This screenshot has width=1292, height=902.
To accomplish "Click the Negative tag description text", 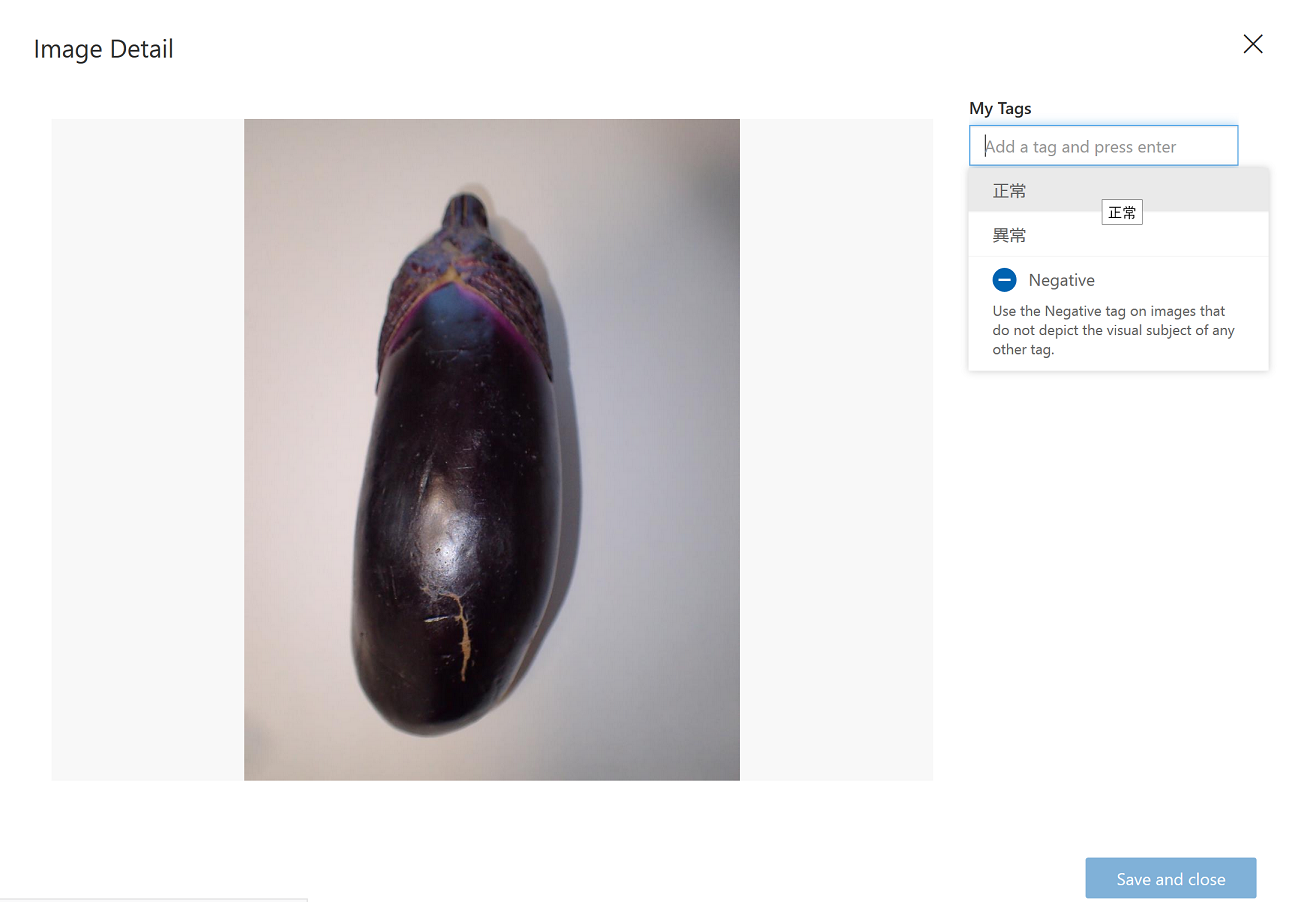I will pos(1113,330).
